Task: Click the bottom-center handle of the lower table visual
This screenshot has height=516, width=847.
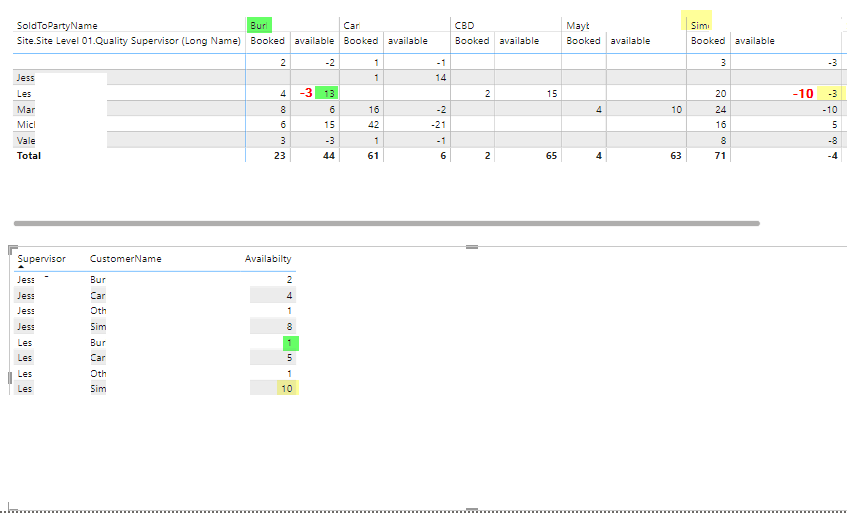Action: pos(472,509)
